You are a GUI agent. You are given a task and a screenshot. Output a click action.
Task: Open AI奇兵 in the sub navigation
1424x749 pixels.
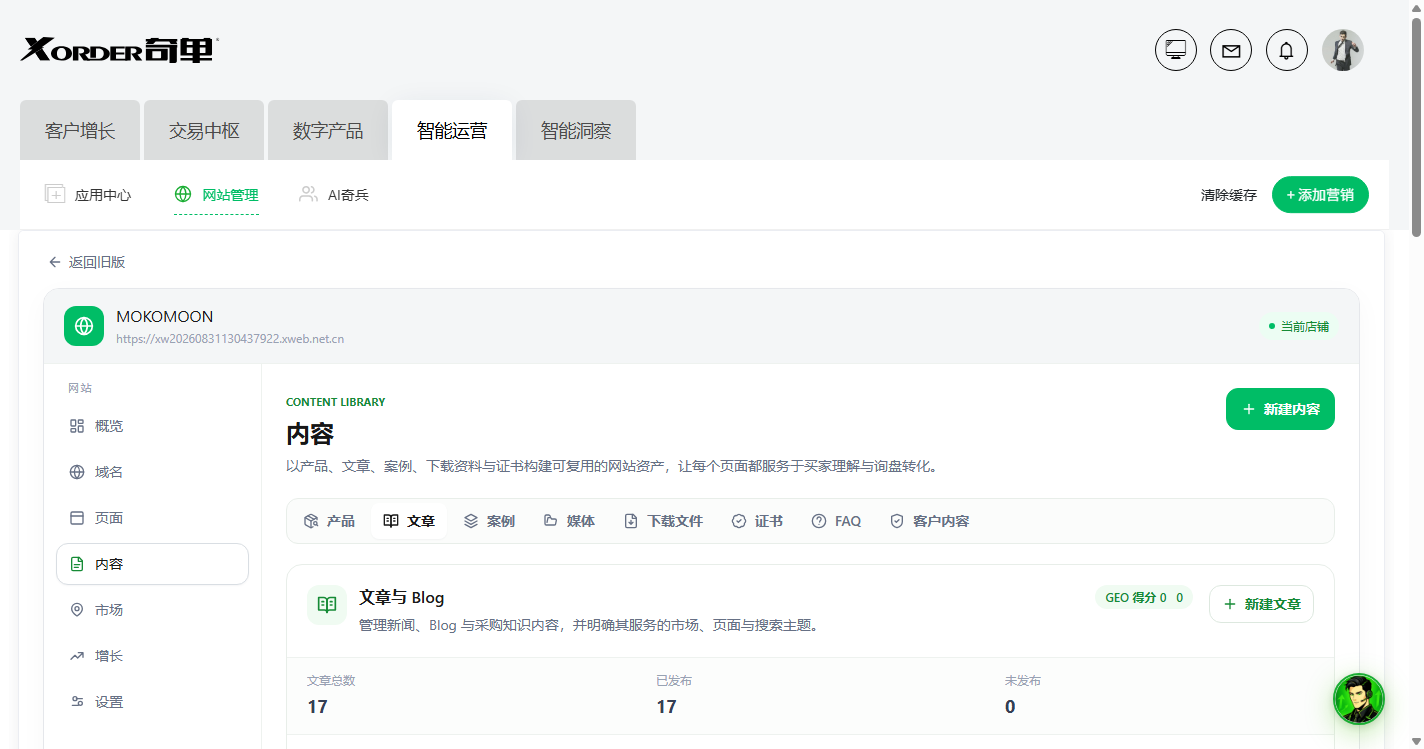334,195
